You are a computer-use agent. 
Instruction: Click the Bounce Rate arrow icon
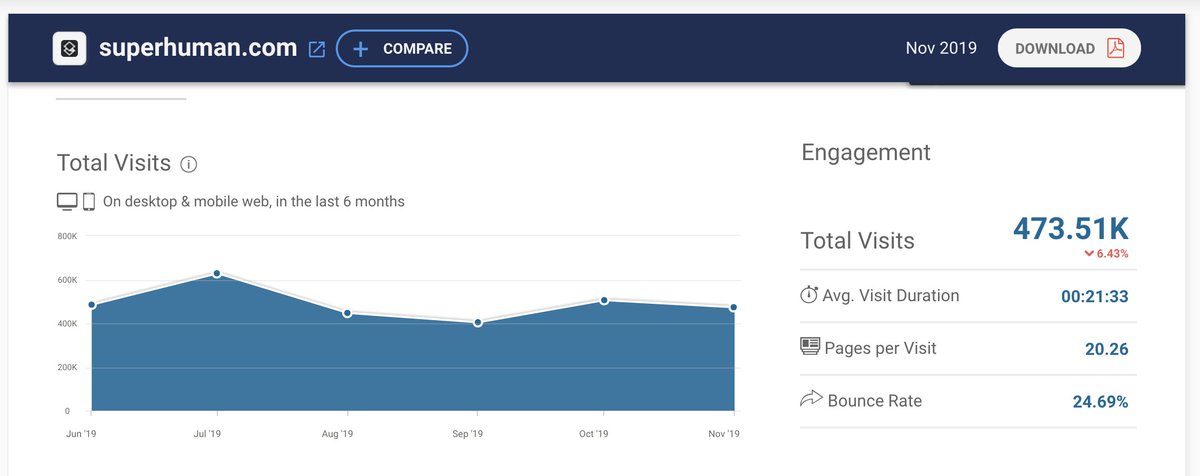point(811,400)
